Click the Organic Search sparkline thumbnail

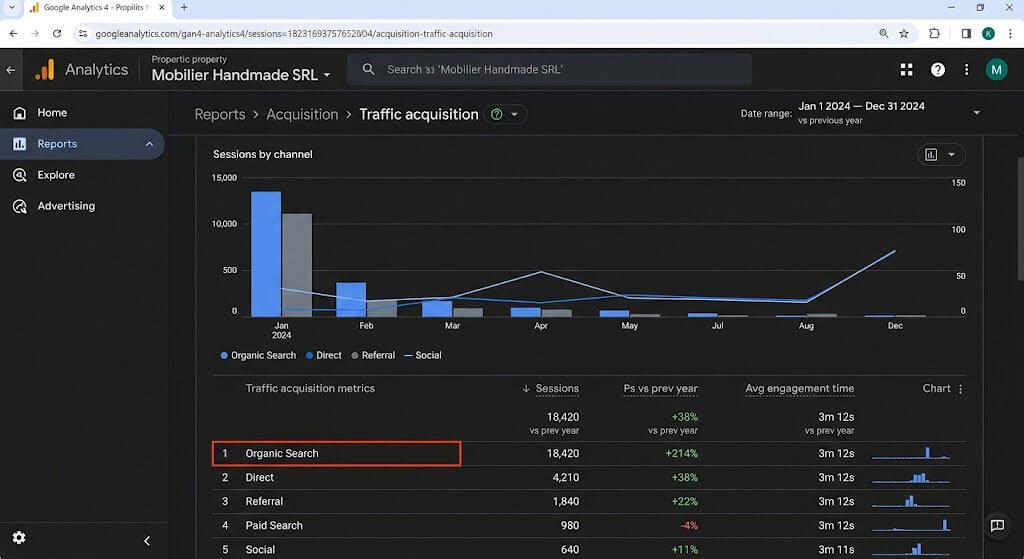tap(911, 453)
